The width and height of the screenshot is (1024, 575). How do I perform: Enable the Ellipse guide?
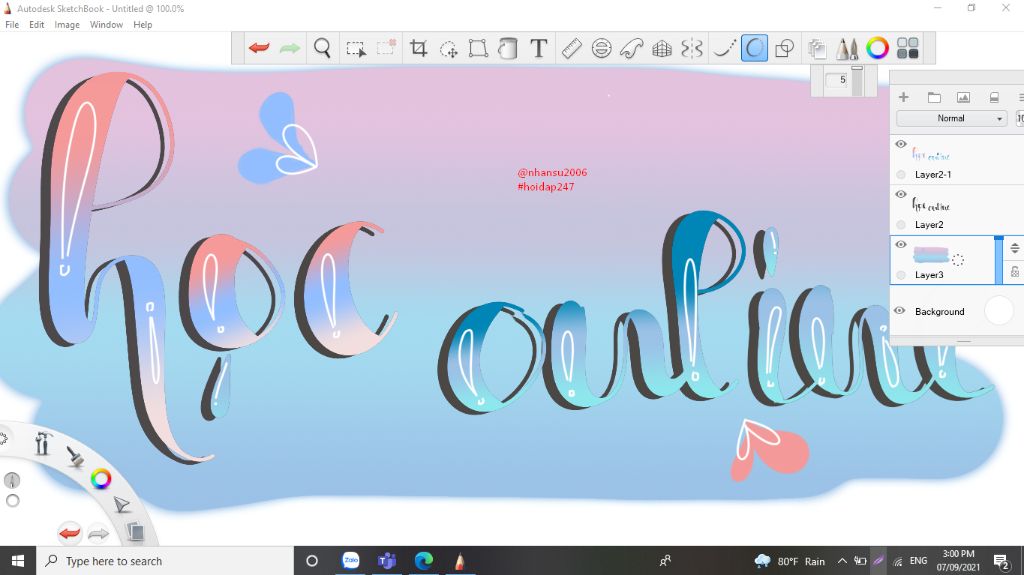tap(601, 48)
